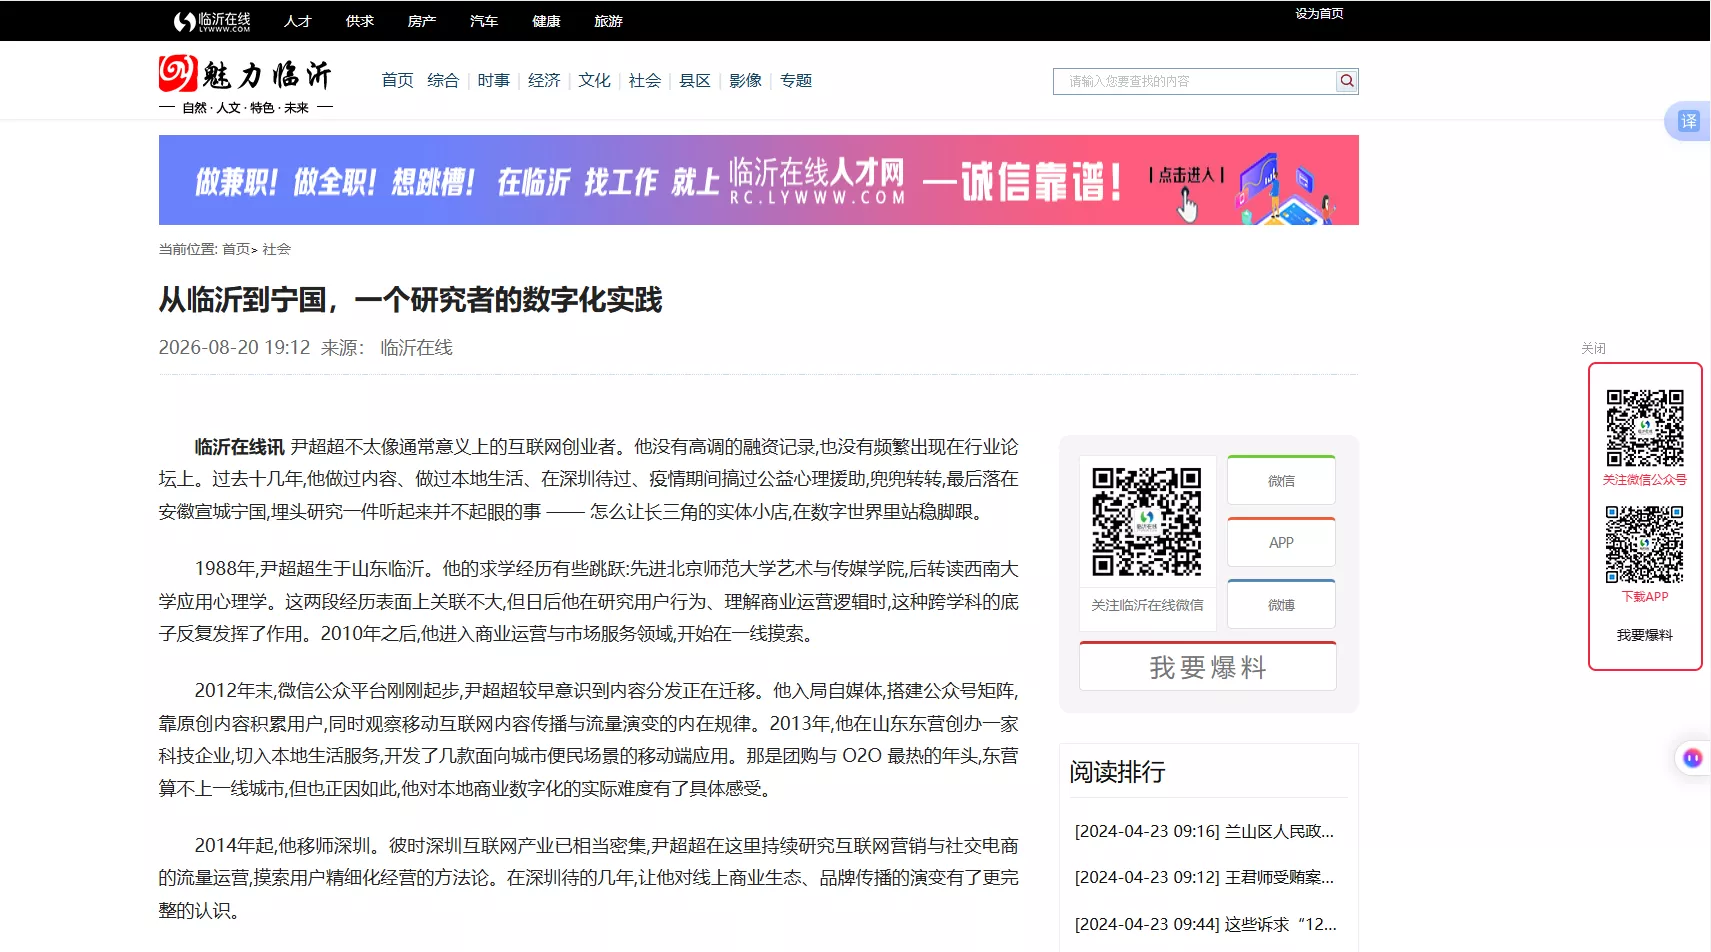The image size is (1711, 952).
Task: Click the 设为首页 link
Action: pos(1319,14)
